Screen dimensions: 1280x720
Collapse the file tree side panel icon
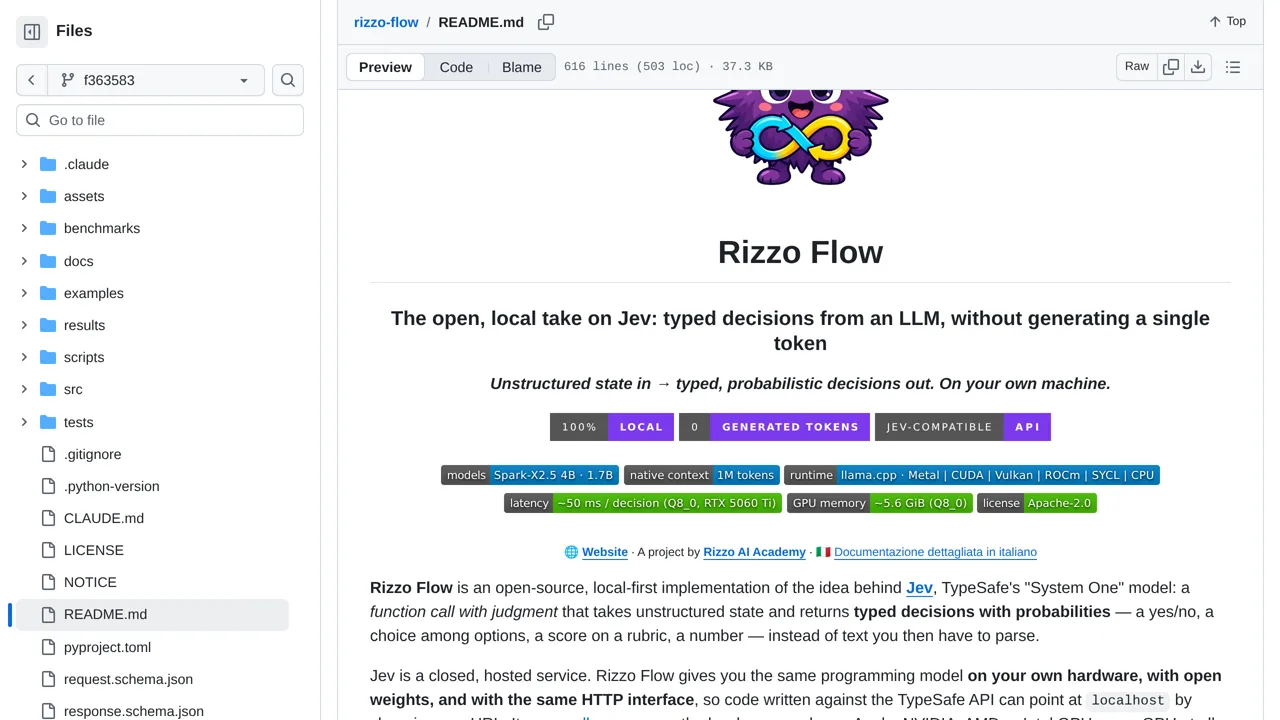32,32
